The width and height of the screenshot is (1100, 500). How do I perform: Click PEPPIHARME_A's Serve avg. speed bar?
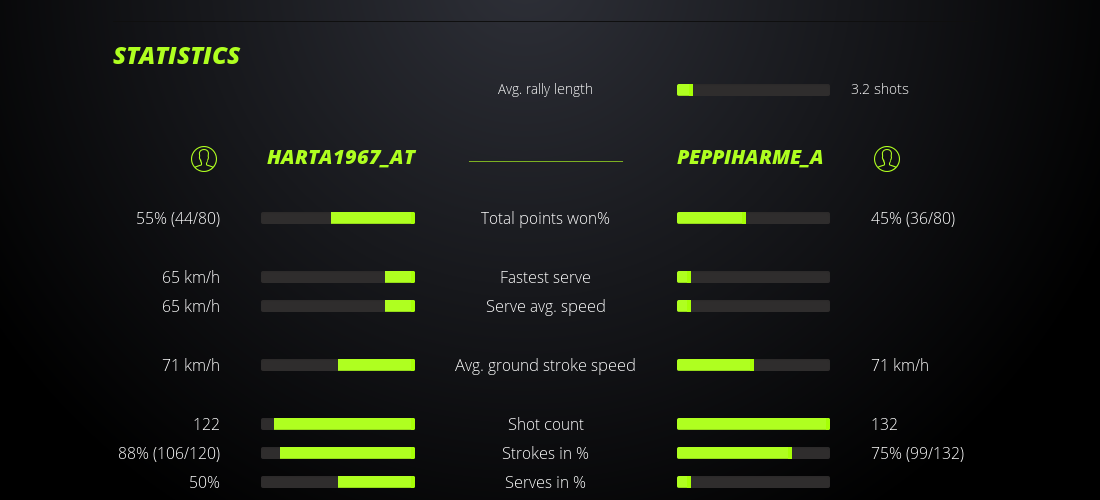[x=753, y=306]
